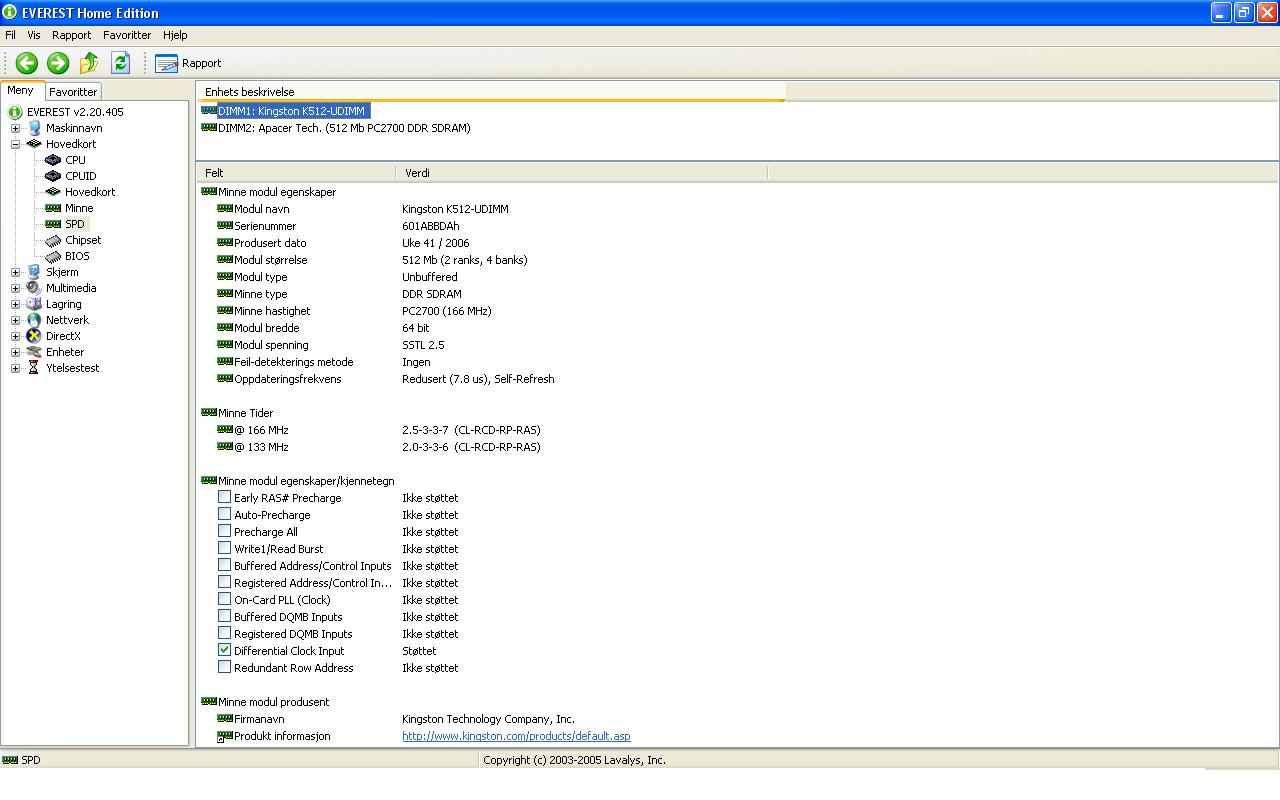The image size is (1280, 800).
Task: Click the Maskinnavn computer icon
Action: tap(34, 128)
